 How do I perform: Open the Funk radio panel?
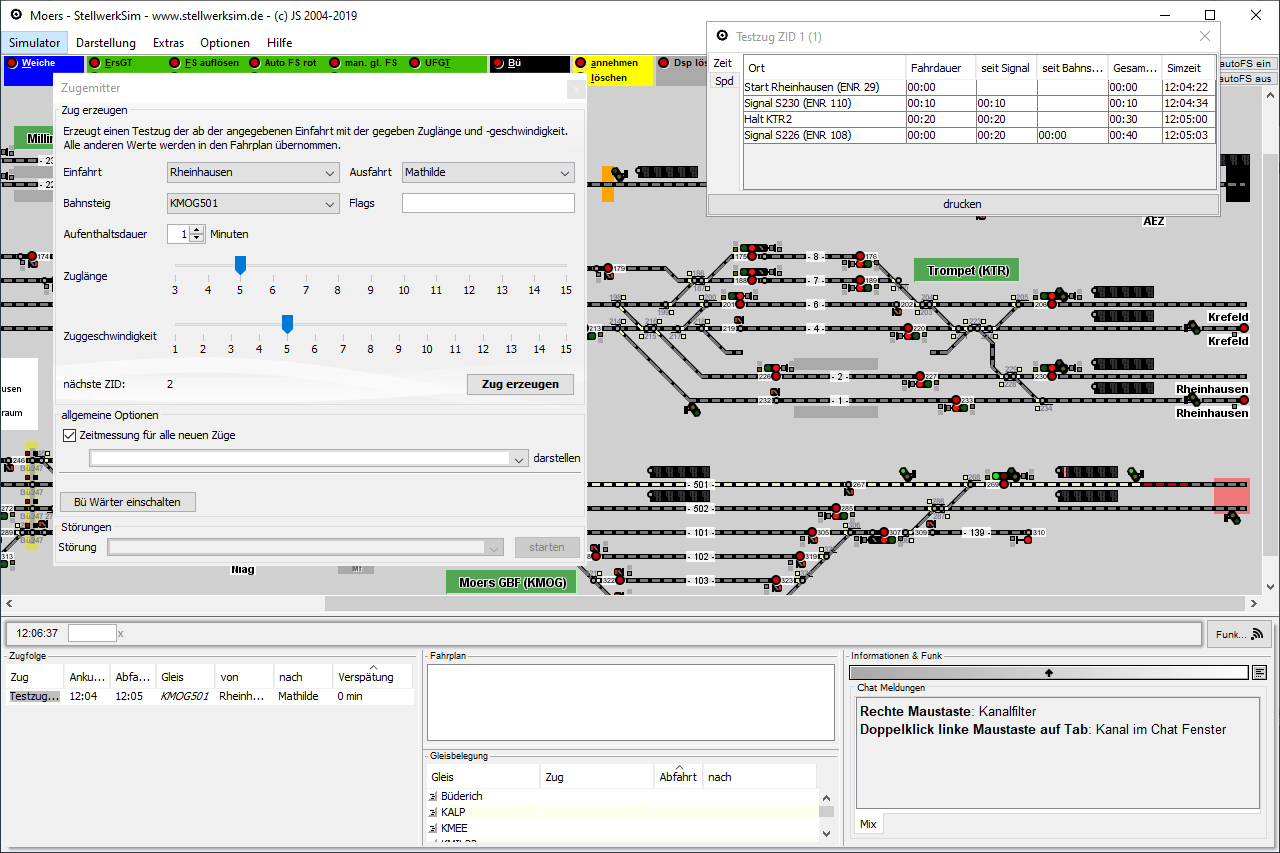pyautogui.click(x=1240, y=634)
